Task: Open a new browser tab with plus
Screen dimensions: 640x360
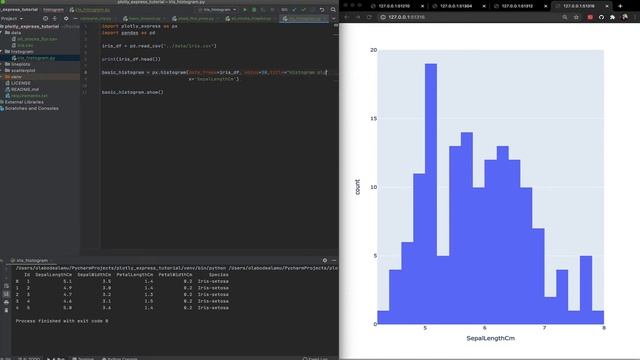Action: [620, 6]
